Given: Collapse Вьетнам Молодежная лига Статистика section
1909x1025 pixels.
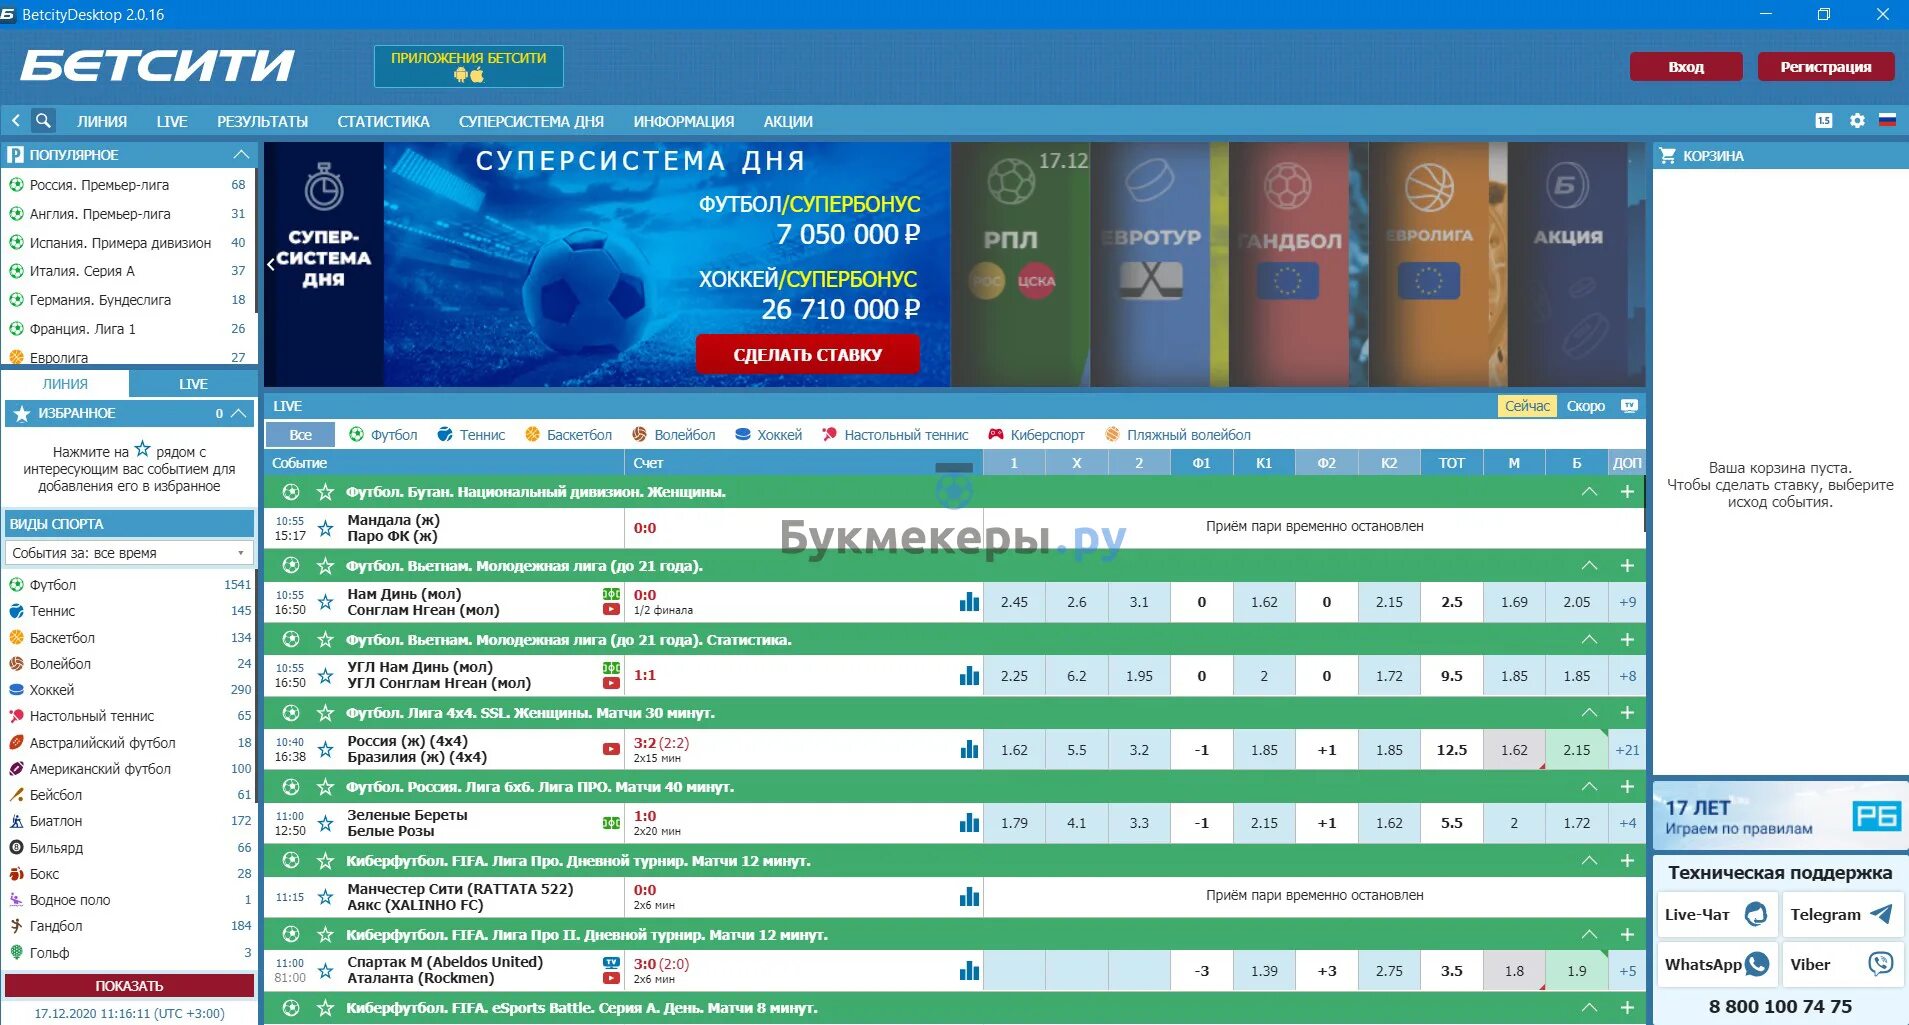Looking at the screenshot, I should tap(1589, 639).
